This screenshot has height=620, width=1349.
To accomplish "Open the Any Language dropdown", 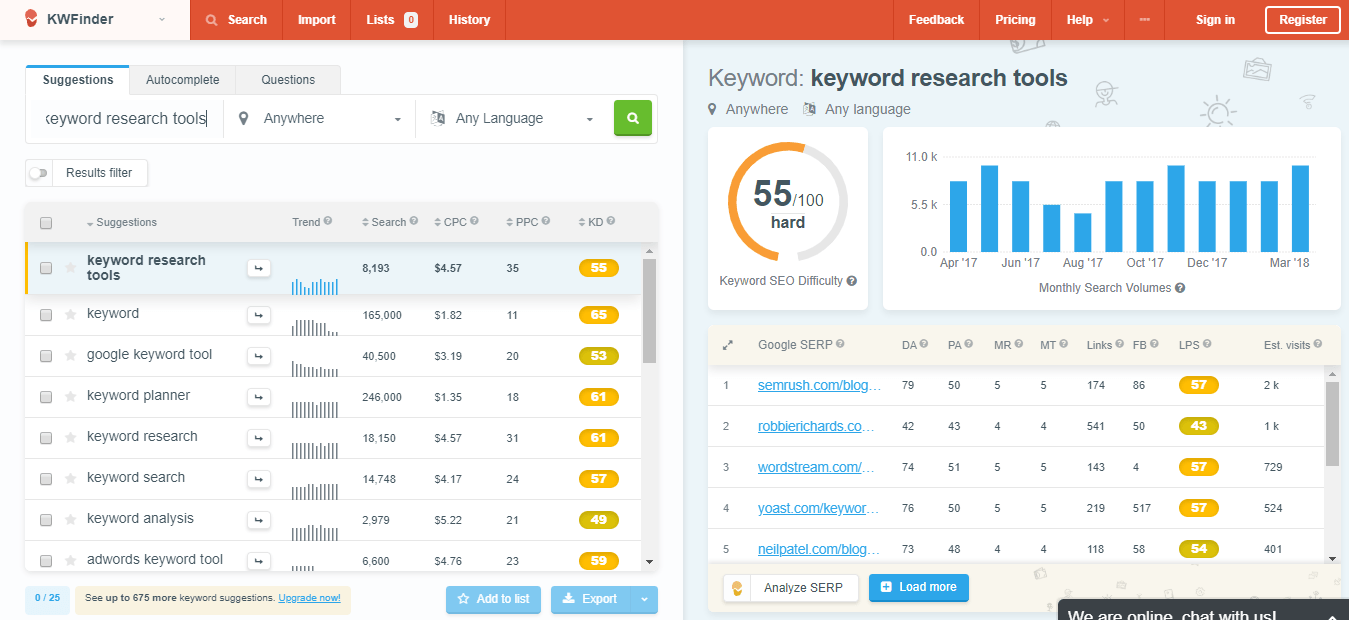I will 511,118.
